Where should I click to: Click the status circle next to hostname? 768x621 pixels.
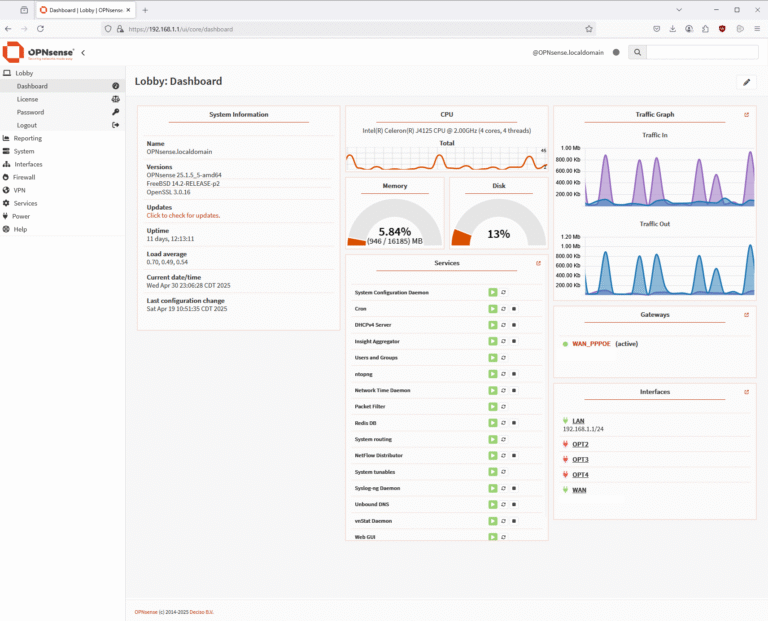point(616,52)
